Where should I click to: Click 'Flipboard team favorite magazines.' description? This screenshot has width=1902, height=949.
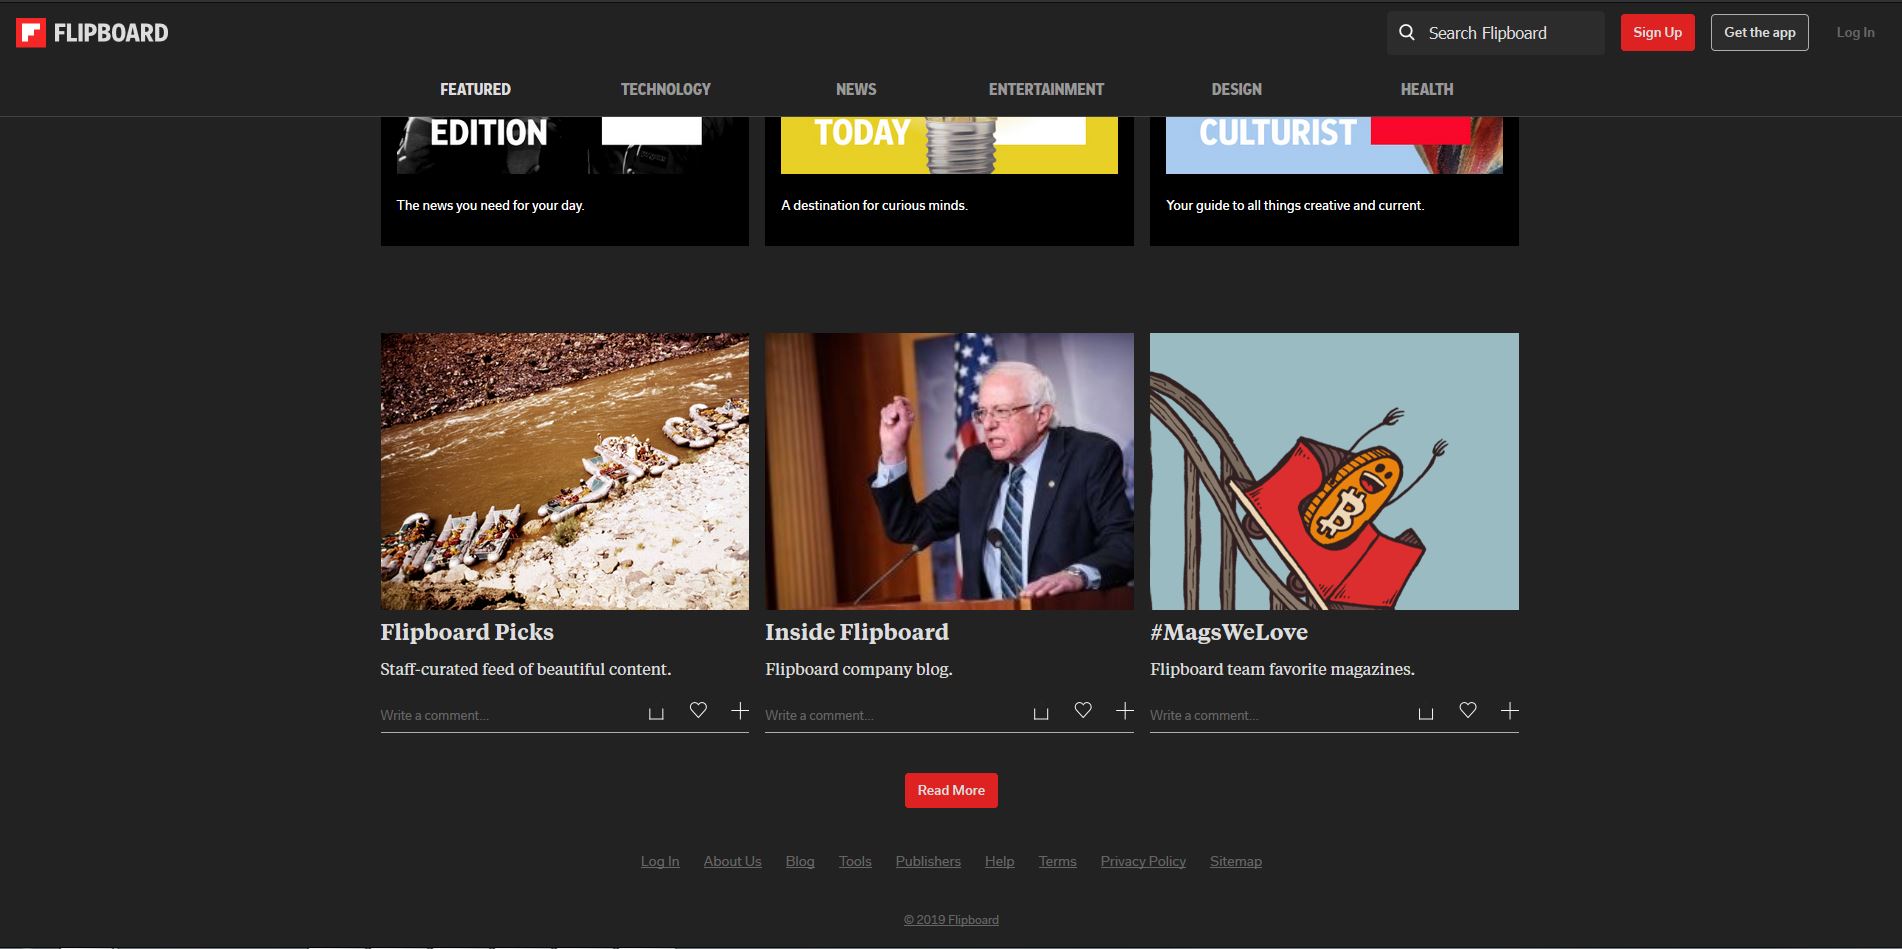click(1282, 669)
